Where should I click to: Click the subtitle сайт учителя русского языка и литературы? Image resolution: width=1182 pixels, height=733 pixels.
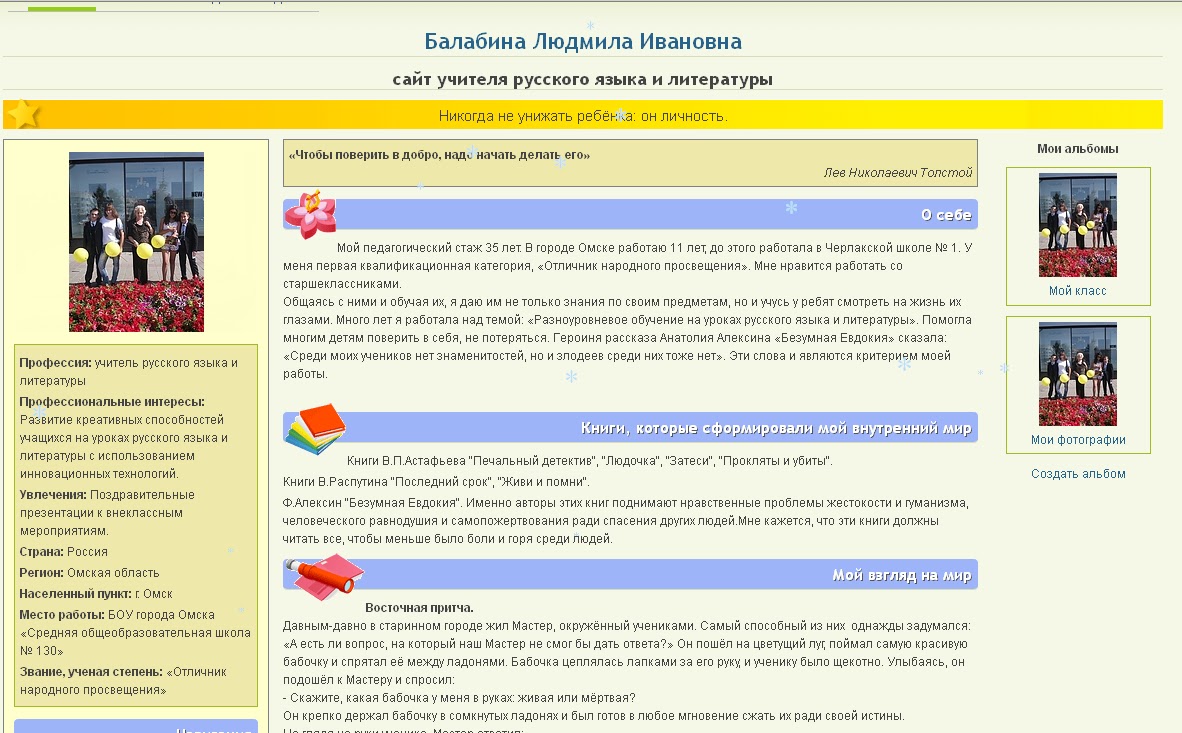point(583,79)
